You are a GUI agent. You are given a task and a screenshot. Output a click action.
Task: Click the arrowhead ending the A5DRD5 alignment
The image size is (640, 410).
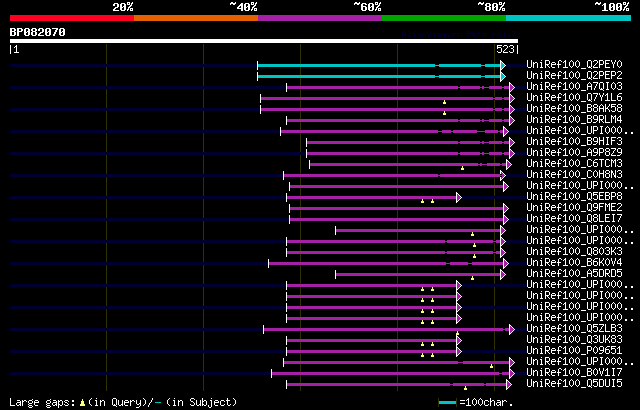503,275
